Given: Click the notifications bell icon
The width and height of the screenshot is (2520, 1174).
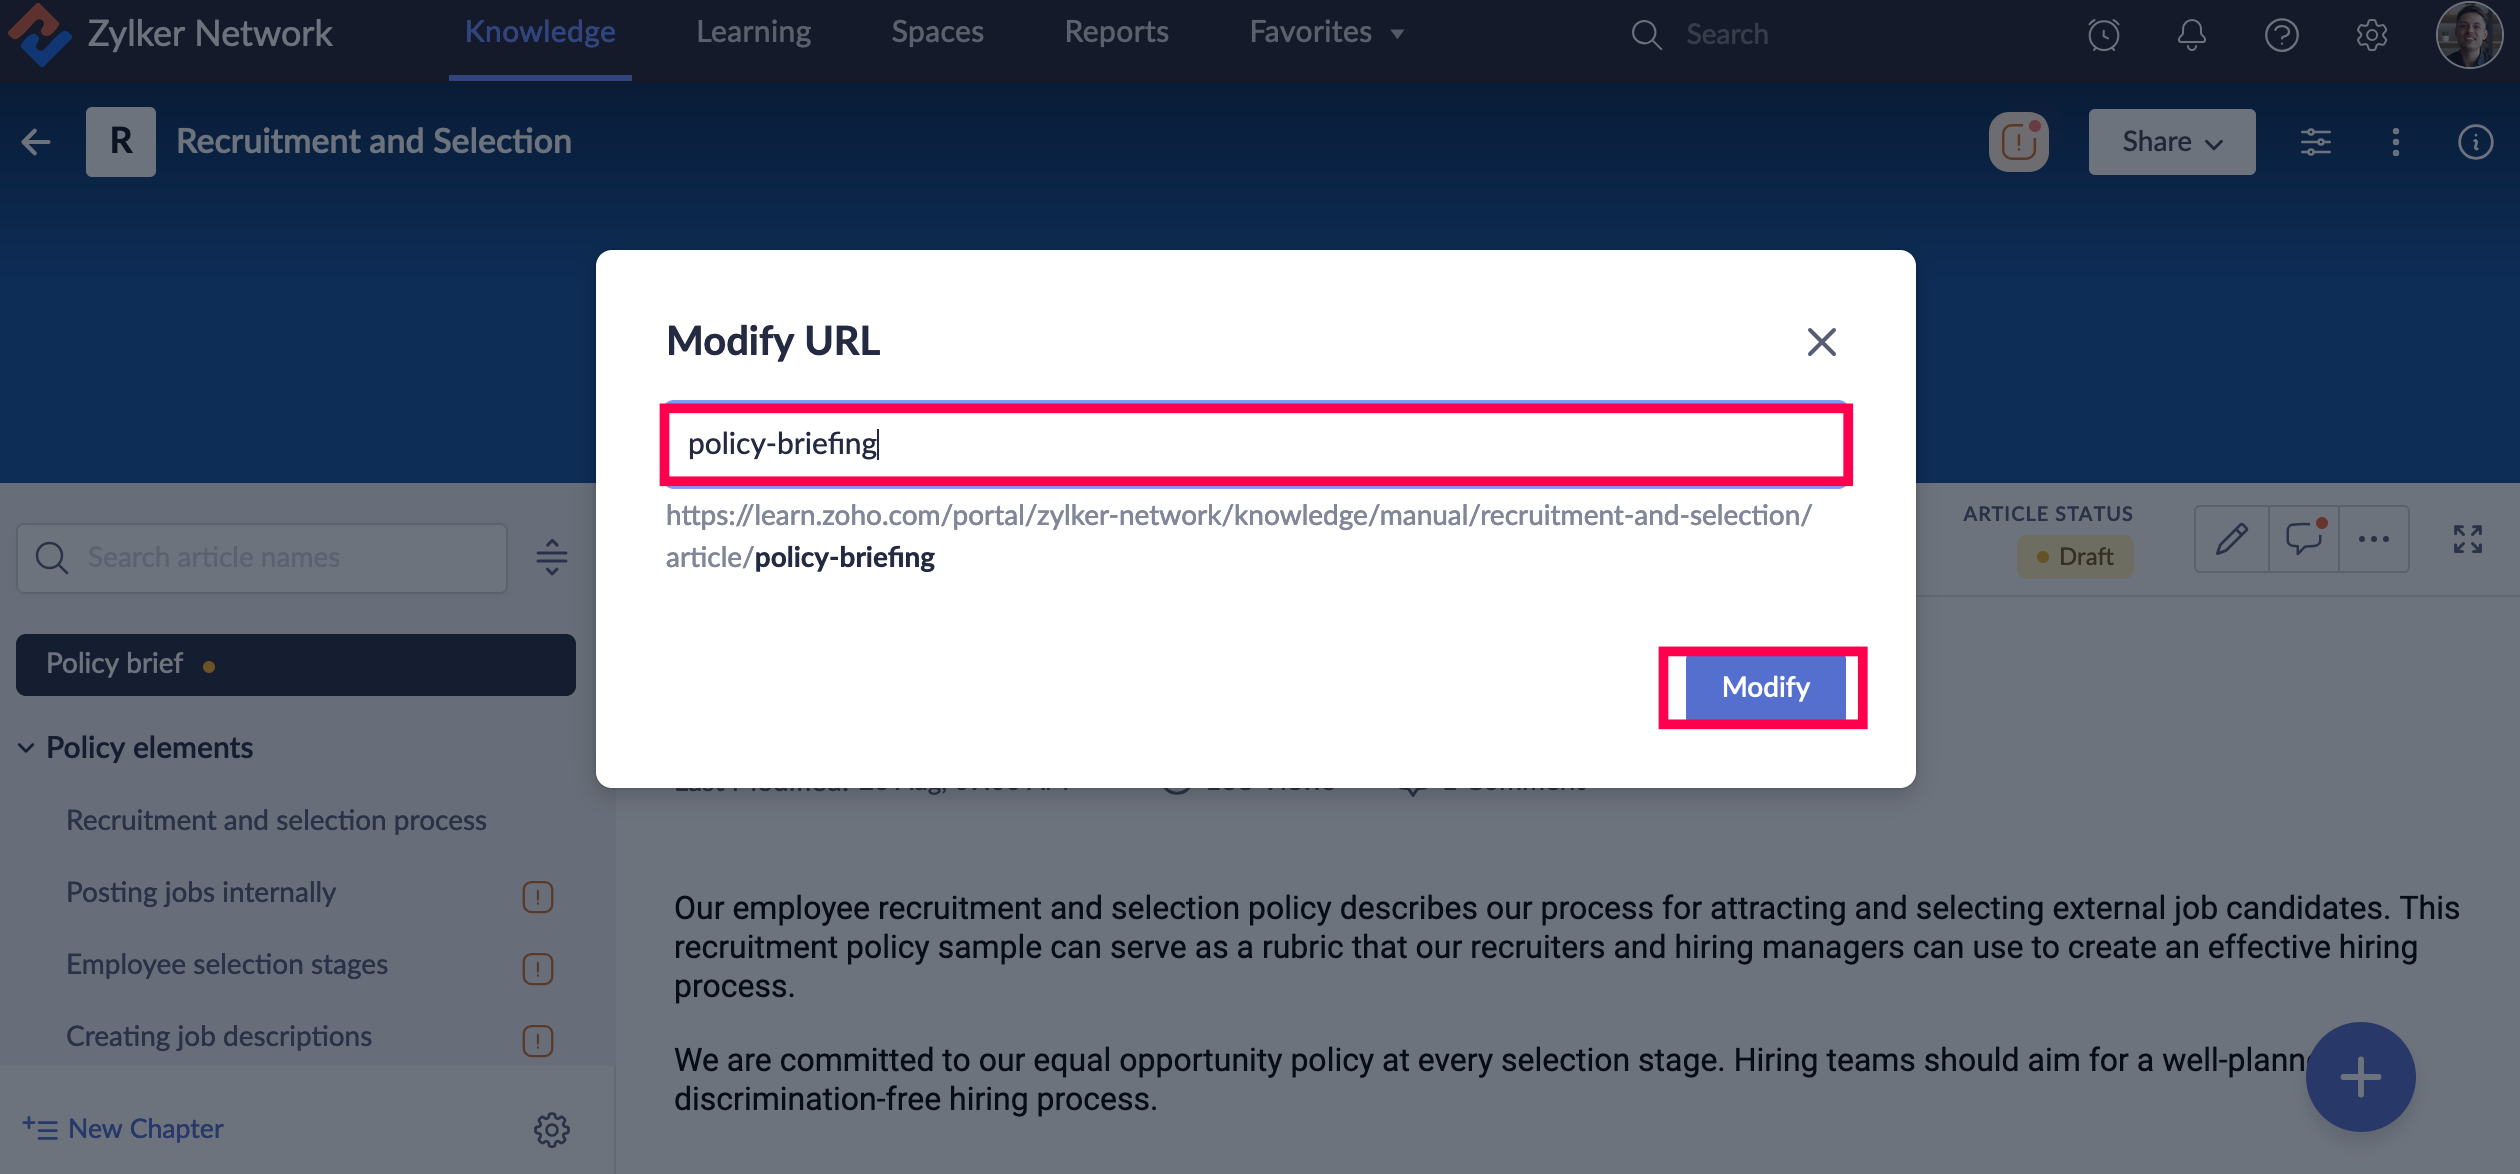Looking at the screenshot, I should (2191, 35).
